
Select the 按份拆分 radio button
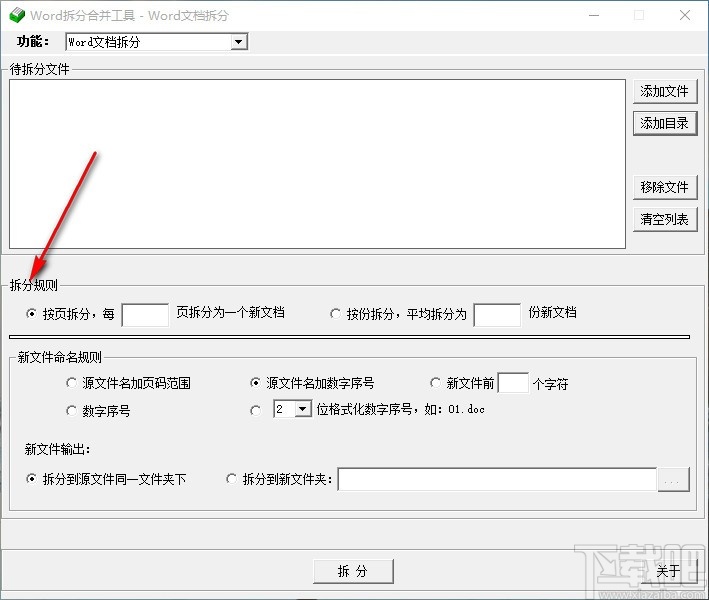click(335, 313)
